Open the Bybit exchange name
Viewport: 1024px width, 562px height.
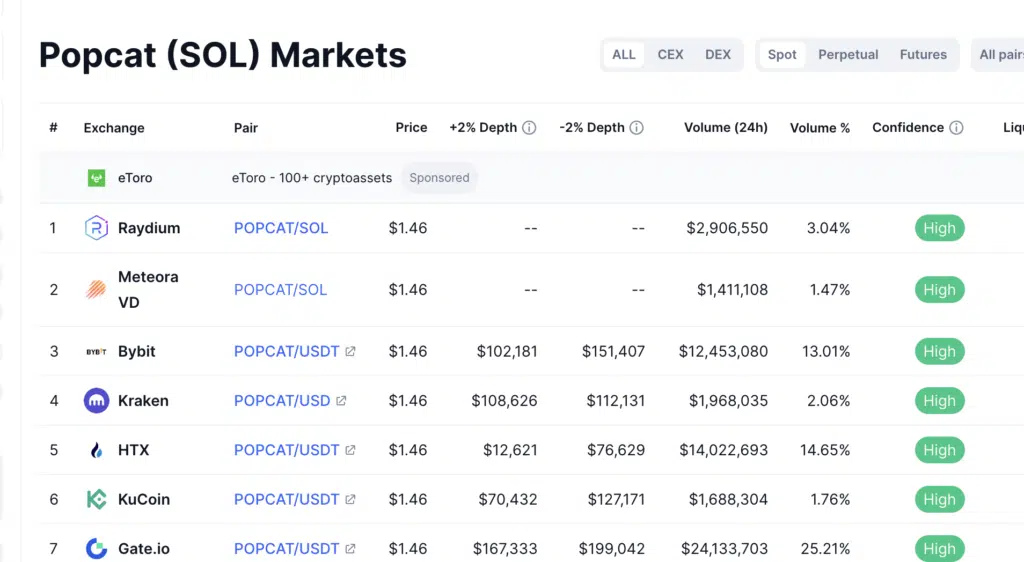136,351
